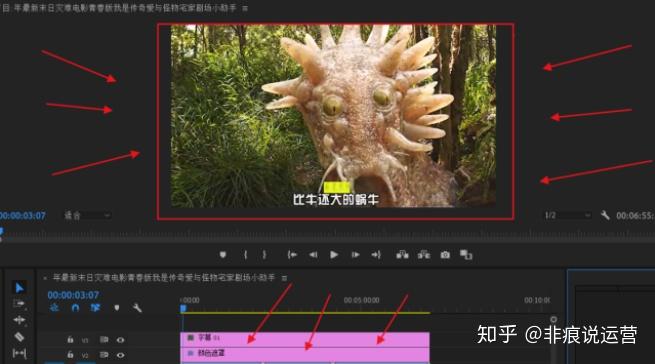This screenshot has height=364, width=655.
Task: Toggle lock on V3 track
Action: pyautogui.click(x=70, y=340)
